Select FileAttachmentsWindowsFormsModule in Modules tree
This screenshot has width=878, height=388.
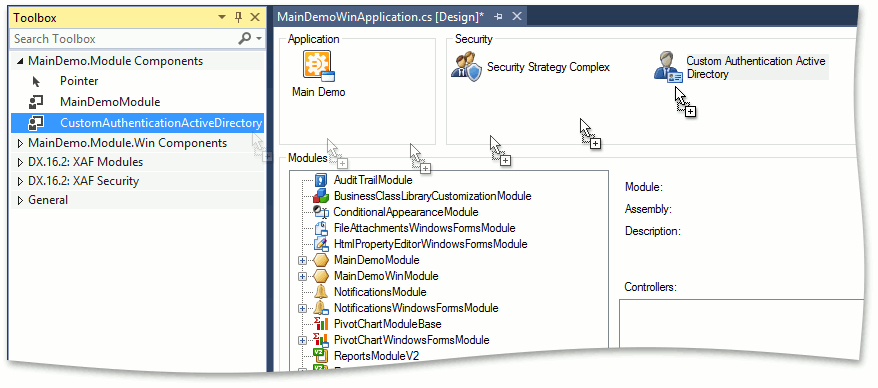(424, 228)
